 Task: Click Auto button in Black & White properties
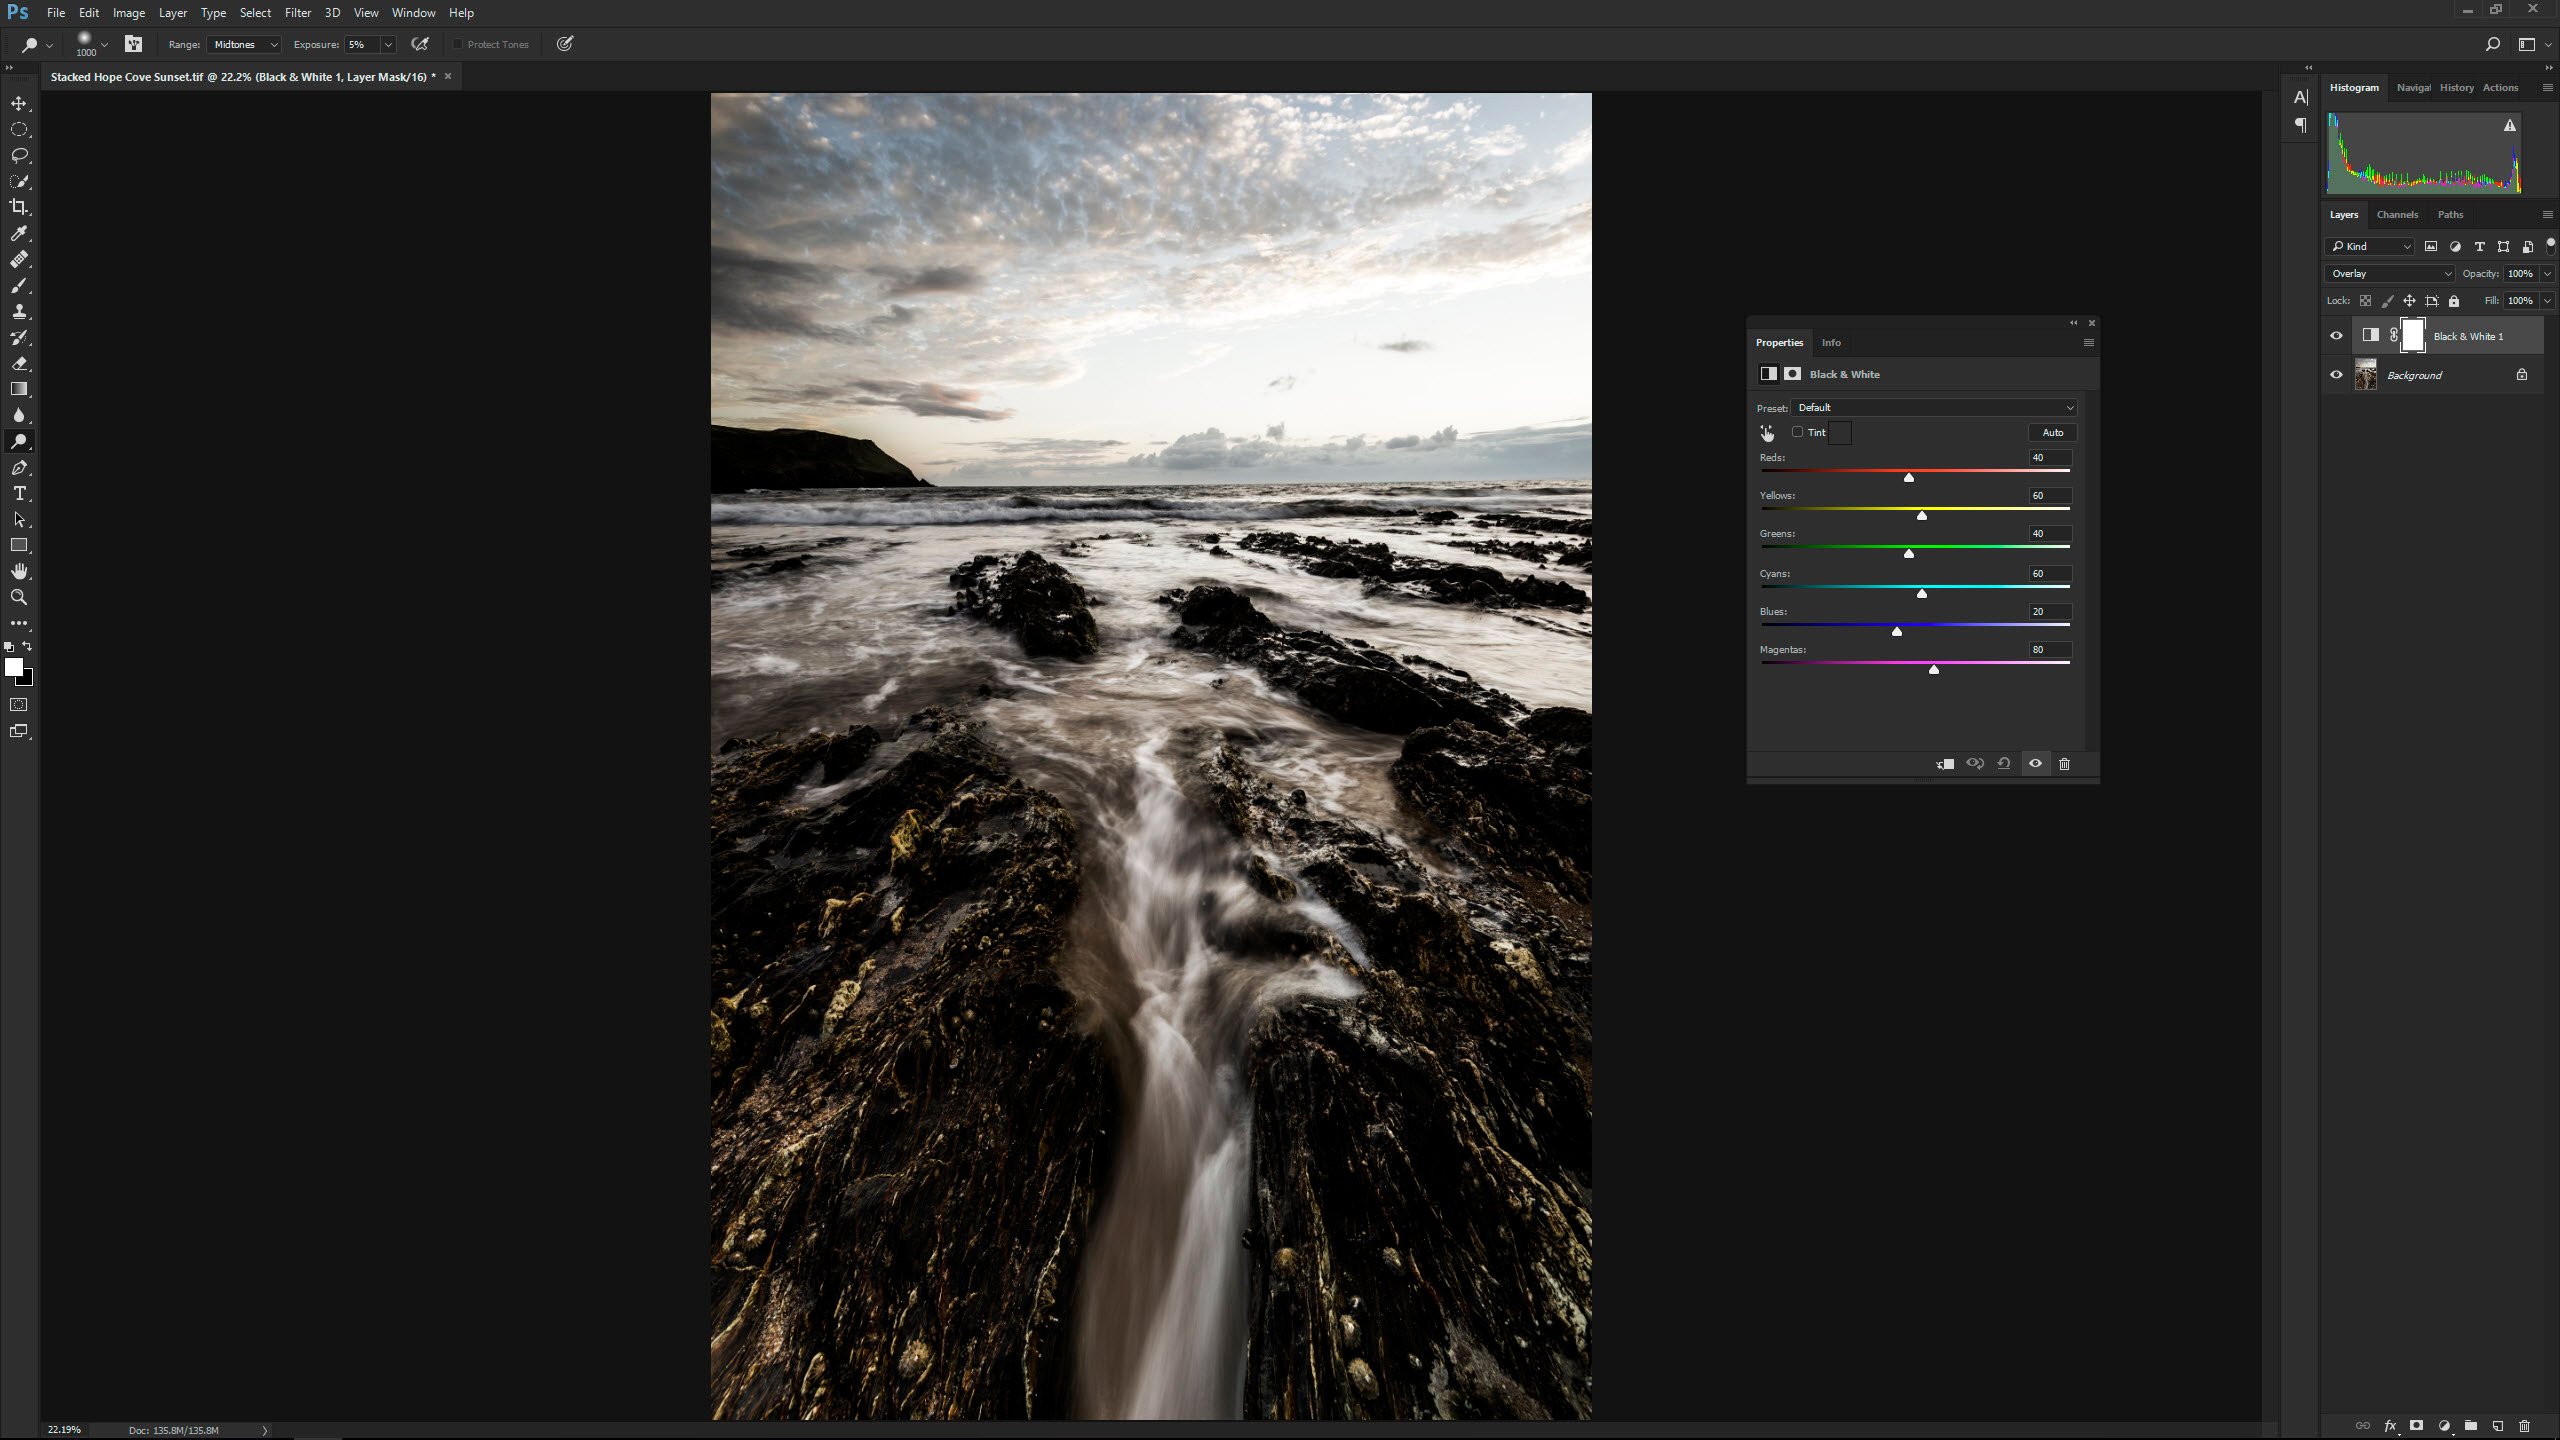2052,431
